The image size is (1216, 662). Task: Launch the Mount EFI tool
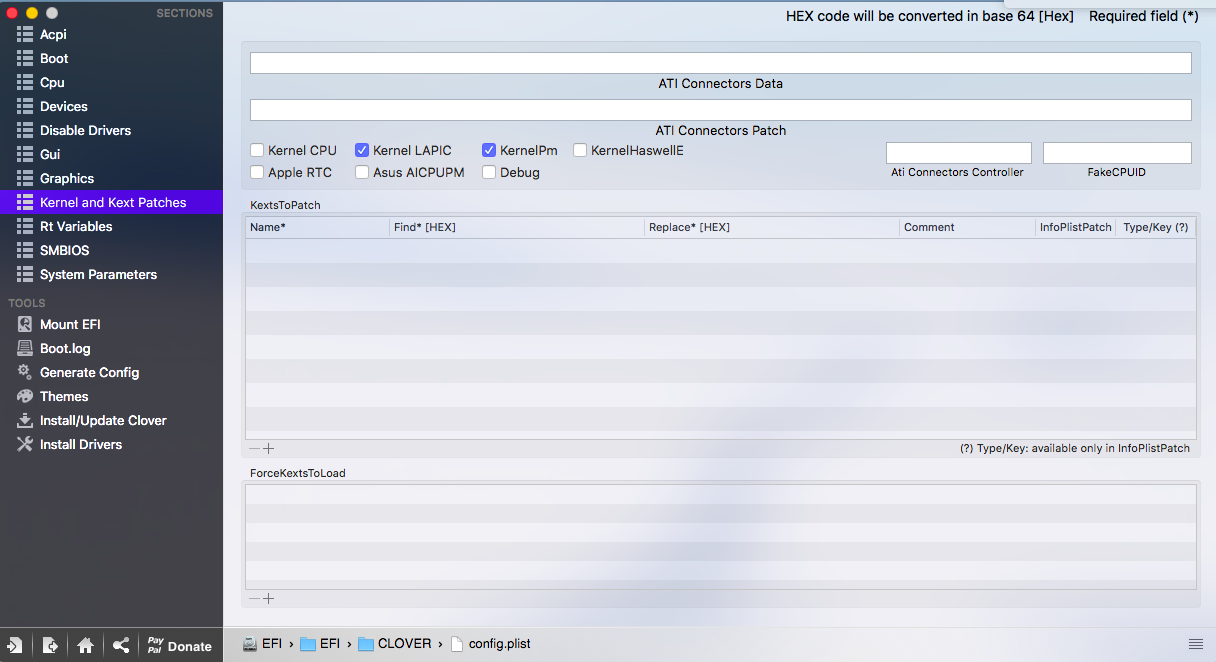111,324
